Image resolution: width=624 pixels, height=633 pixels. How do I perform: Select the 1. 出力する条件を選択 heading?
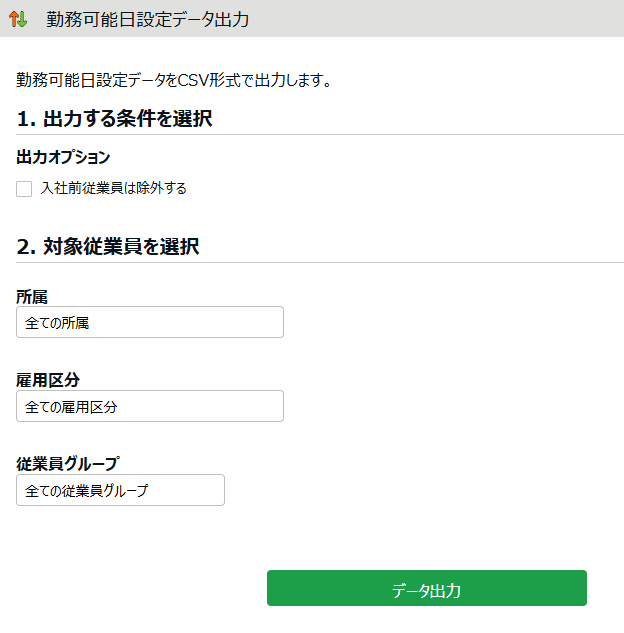coord(114,119)
